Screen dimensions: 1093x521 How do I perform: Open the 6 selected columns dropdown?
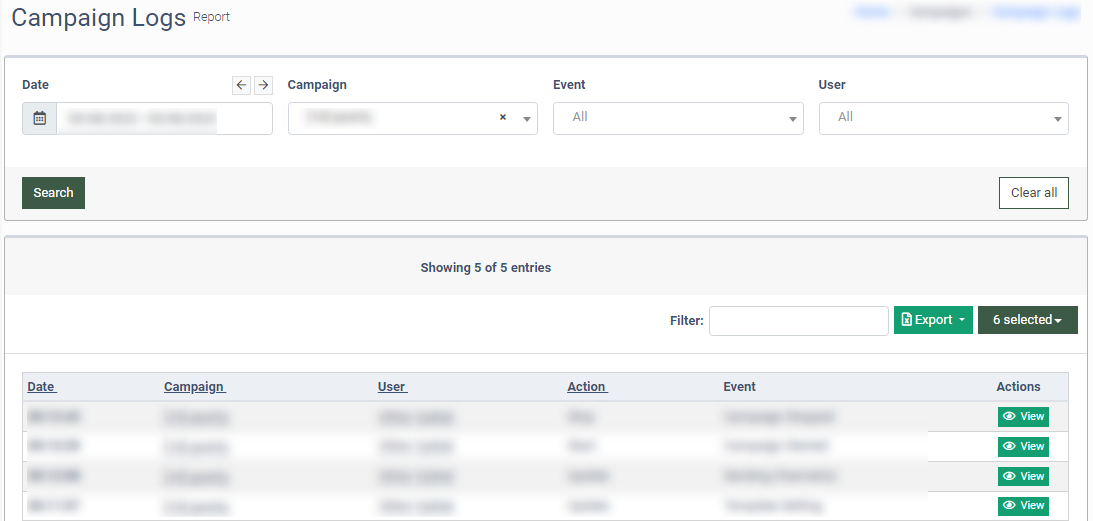[x=1027, y=320]
